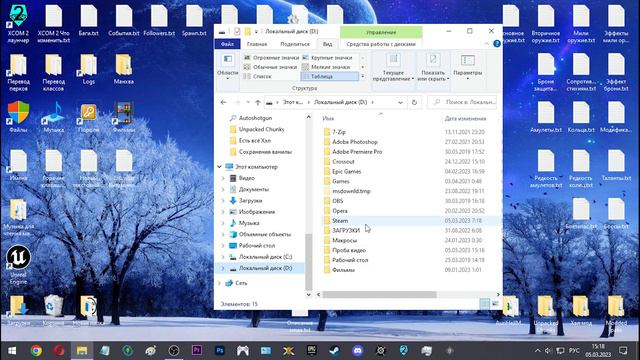Viewport: 640px width, 360px height.
Task: Open Discord from the taskbar
Action: pyautogui.click(x=358, y=351)
